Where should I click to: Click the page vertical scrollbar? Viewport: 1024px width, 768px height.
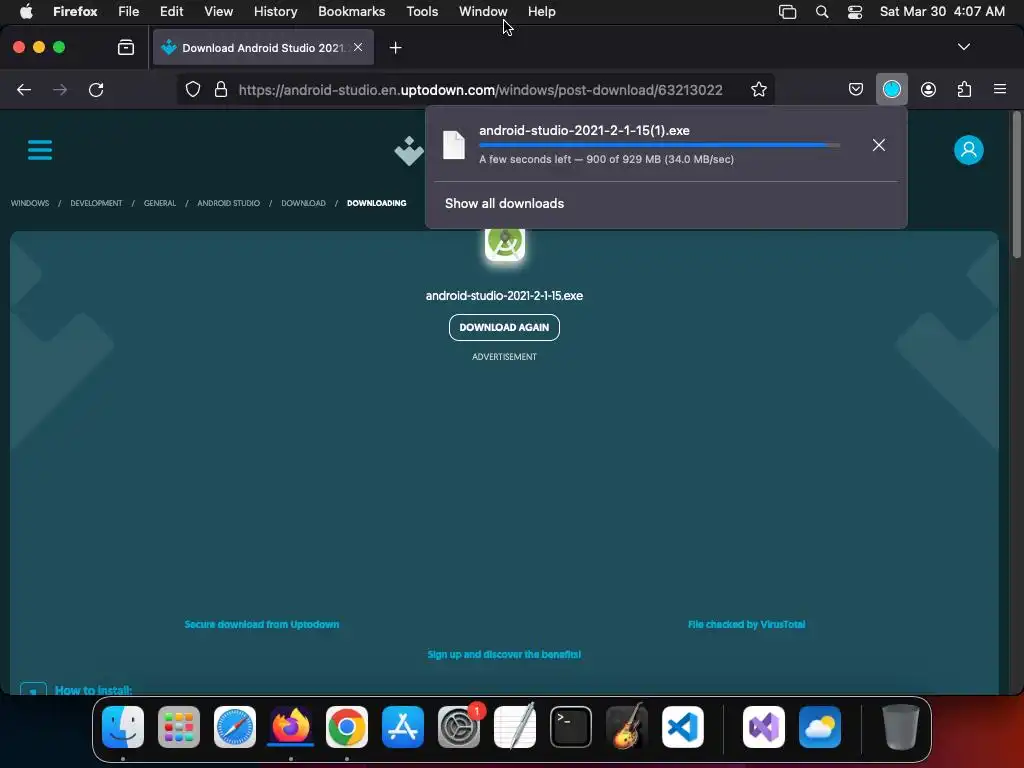[1016, 186]
